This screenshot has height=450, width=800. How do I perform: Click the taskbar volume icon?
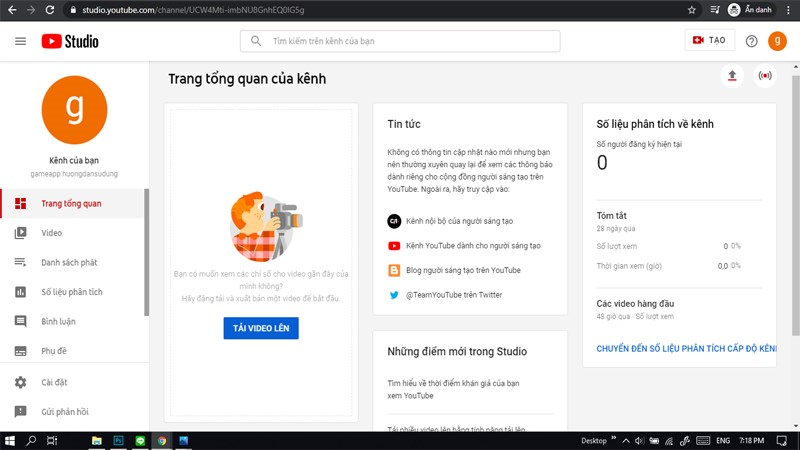(639, 441)
